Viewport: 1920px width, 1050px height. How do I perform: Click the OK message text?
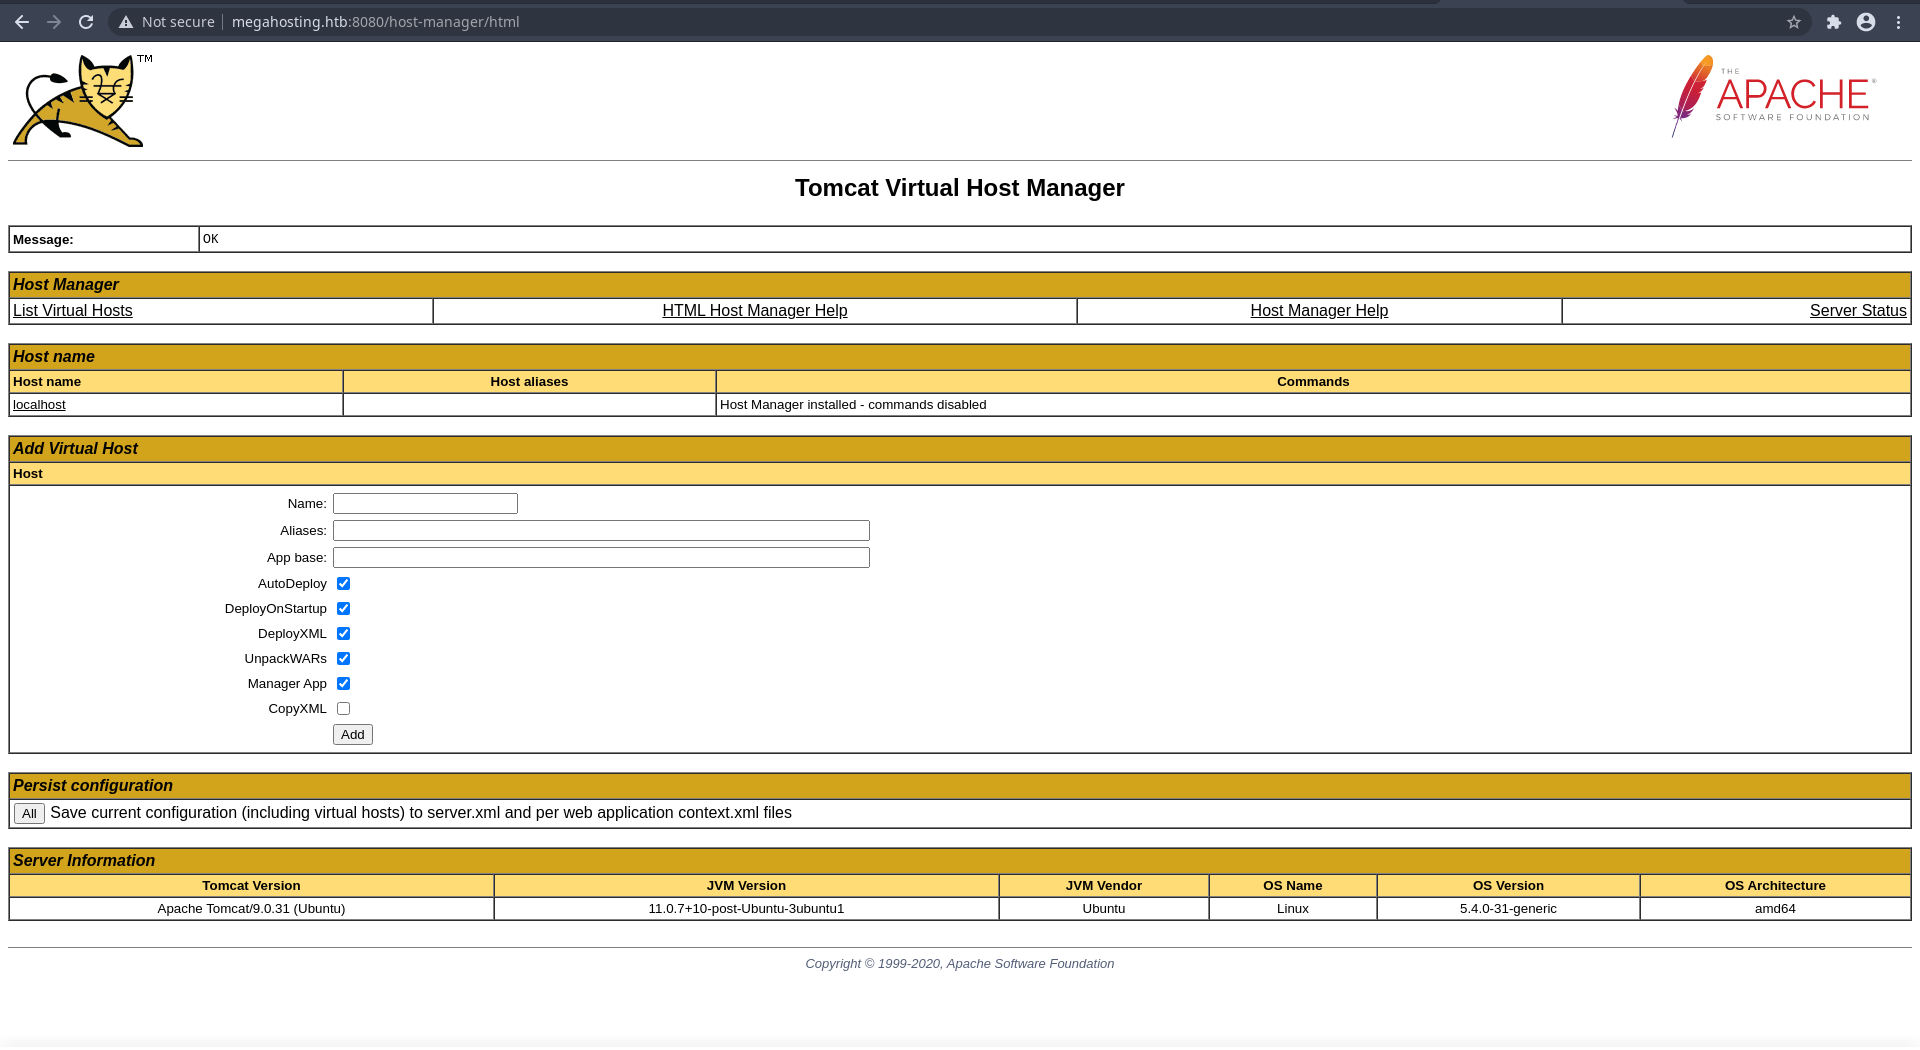click(x=211, y=239)
